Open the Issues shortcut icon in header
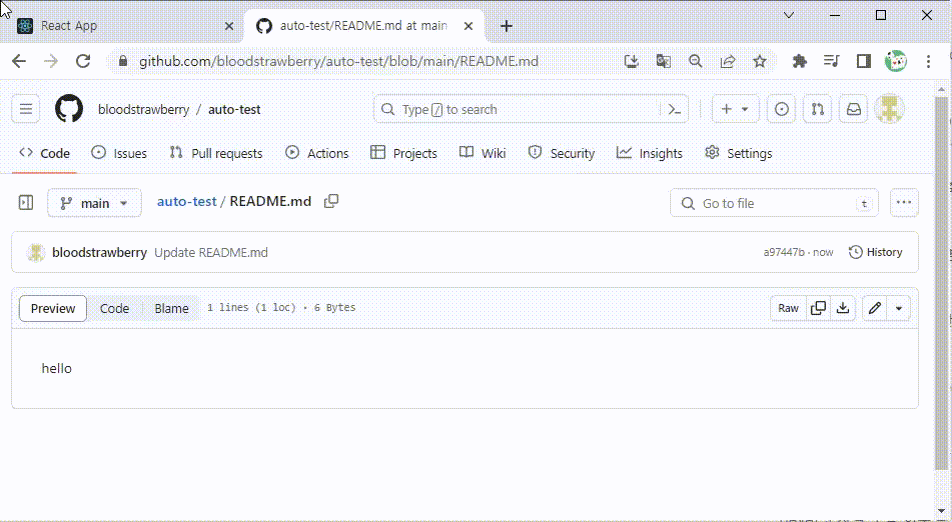952x522 pixels. tap(781, 109)
